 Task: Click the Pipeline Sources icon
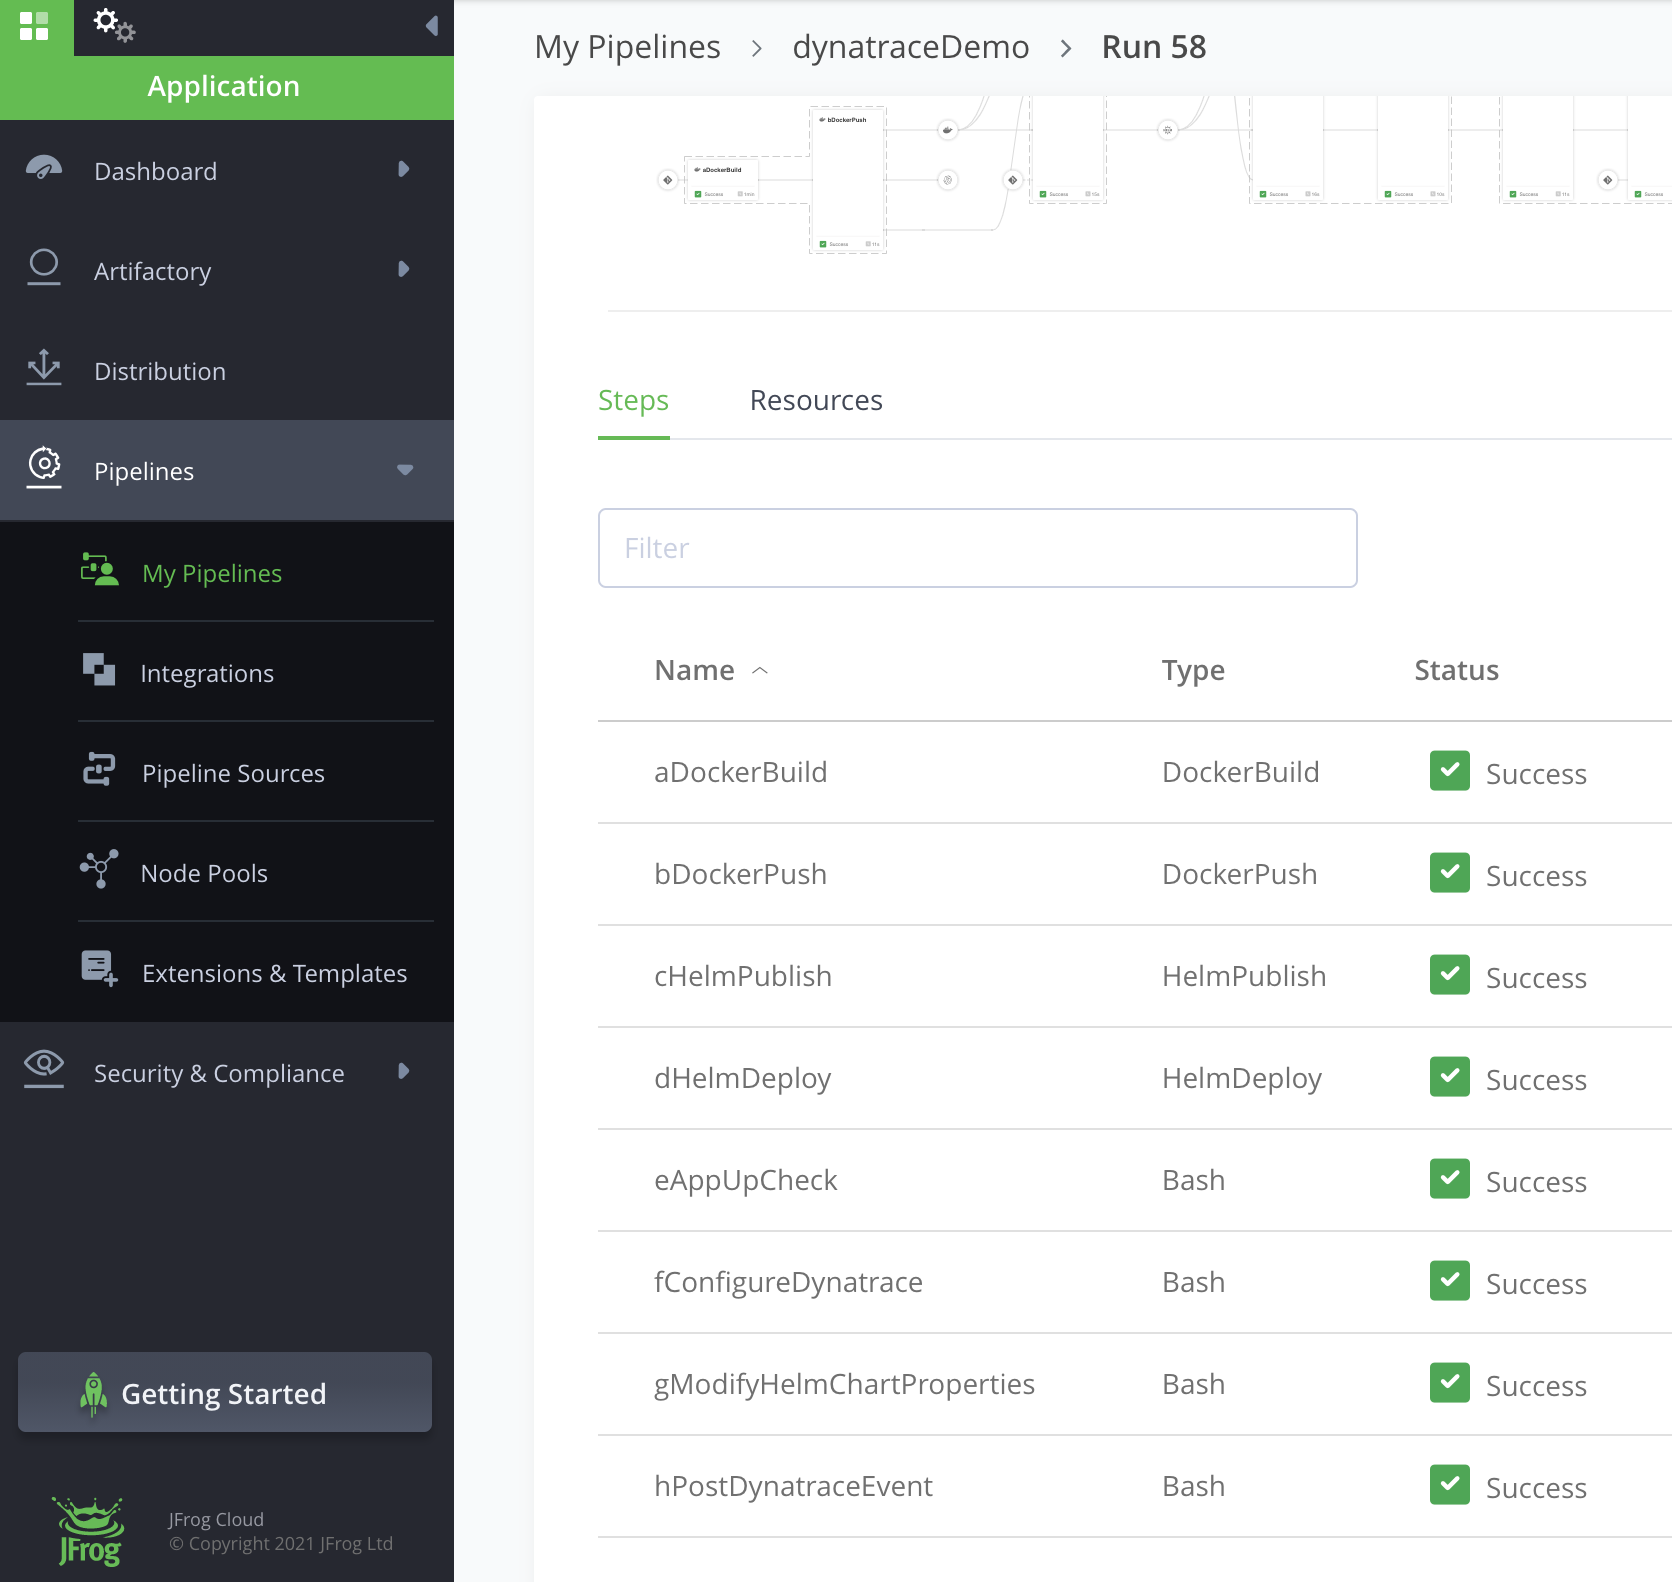click(x=99, y=770)
